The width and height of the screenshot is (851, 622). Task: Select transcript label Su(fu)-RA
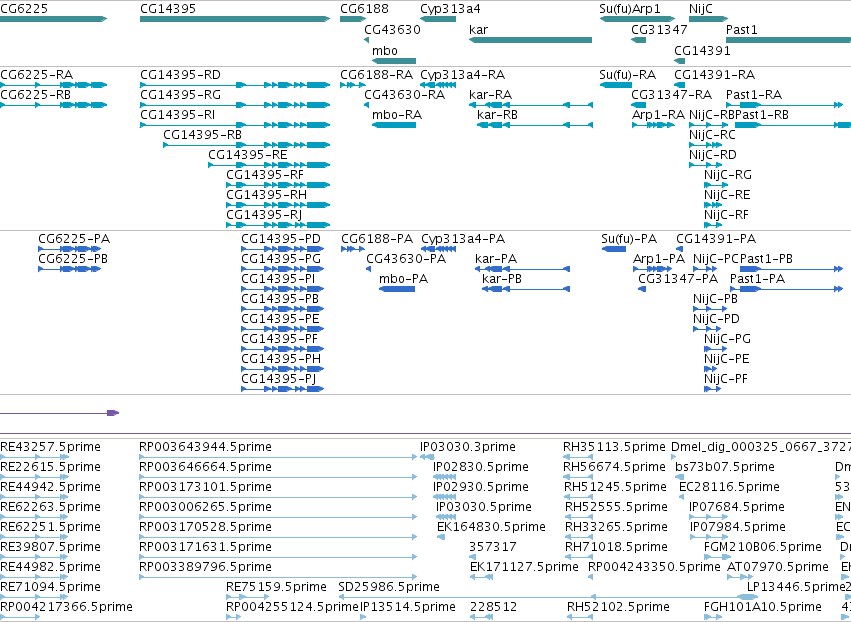(627, 74)
